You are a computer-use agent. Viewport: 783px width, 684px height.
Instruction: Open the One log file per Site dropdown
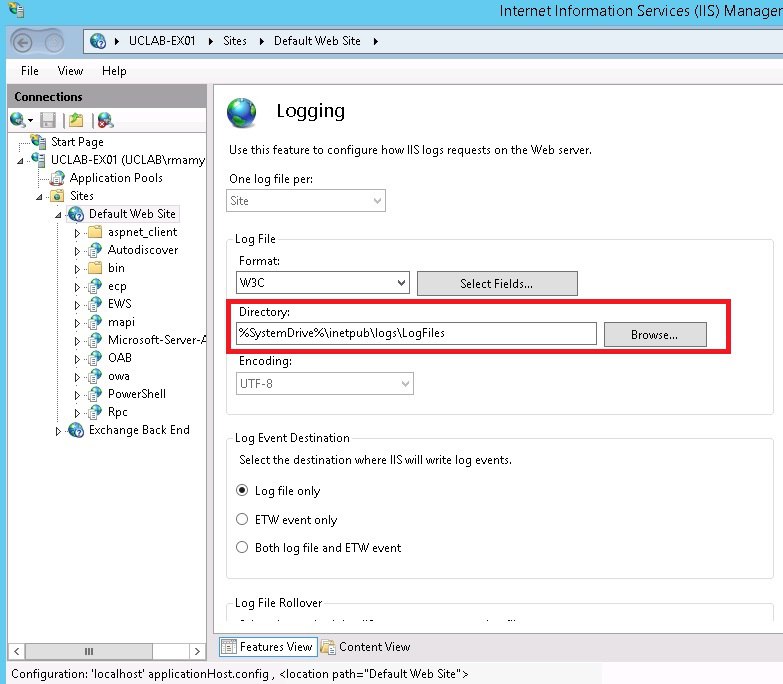point(306,201)
